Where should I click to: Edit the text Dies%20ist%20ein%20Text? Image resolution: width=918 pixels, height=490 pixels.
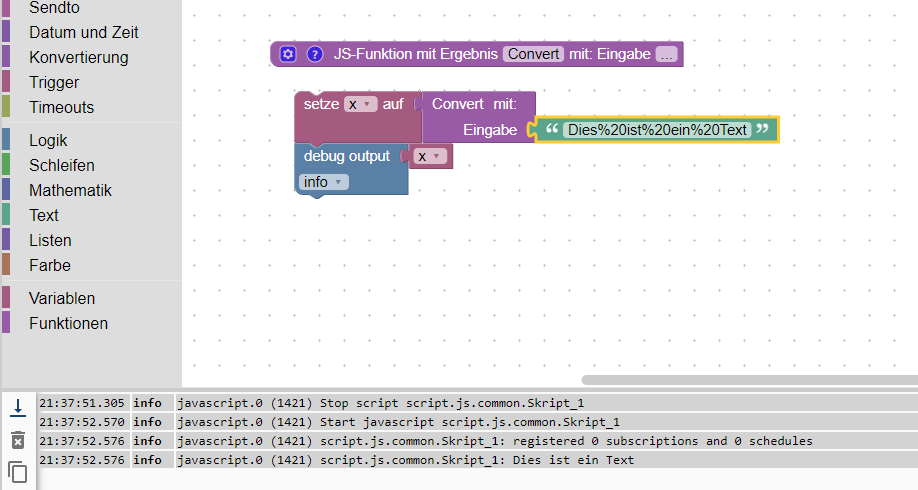point(657,130)
